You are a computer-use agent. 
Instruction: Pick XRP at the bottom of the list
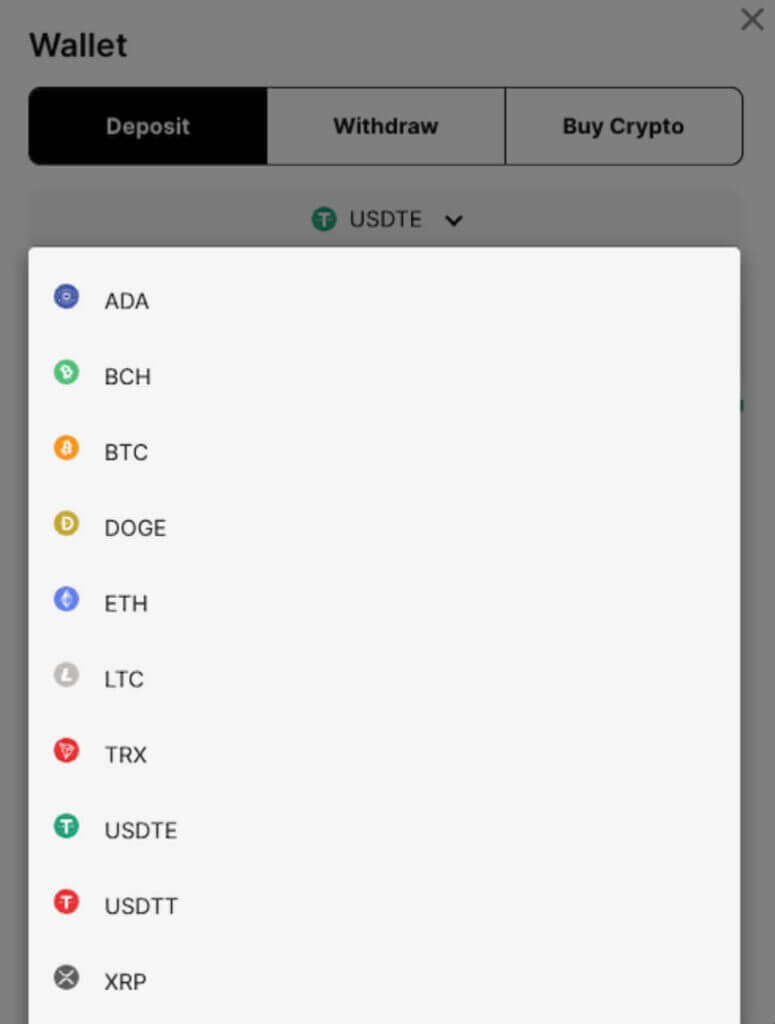(125, 981)
